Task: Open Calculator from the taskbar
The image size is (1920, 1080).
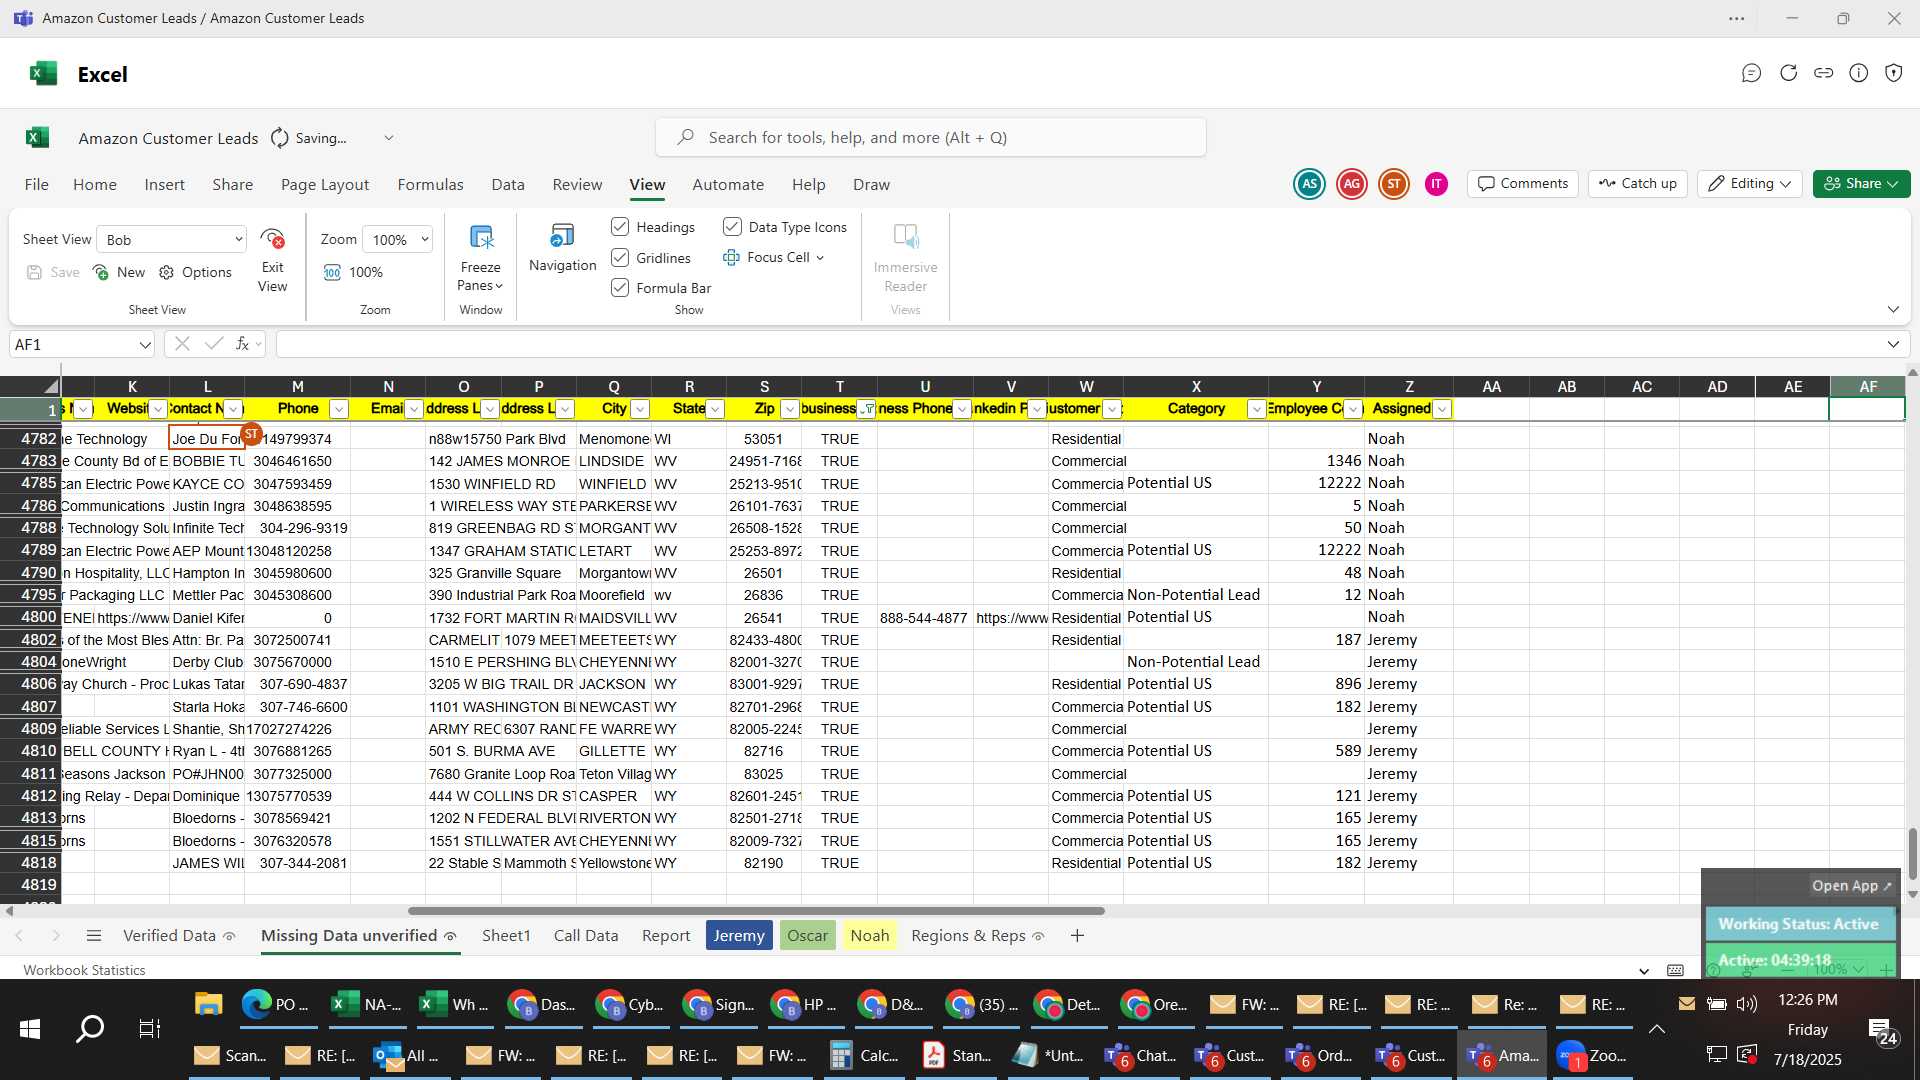Action: [865, 1055]
